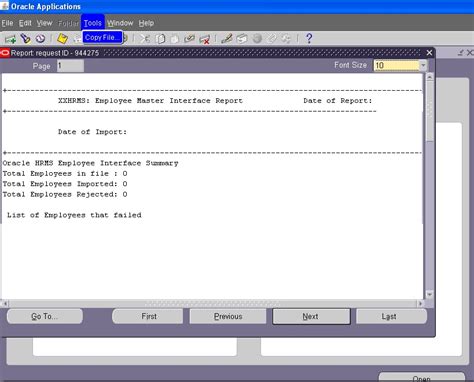Click the Font Size field showing 10
The width and height of the screenshot is (474, 382).
pyautogui.click(x=396, y=65)
